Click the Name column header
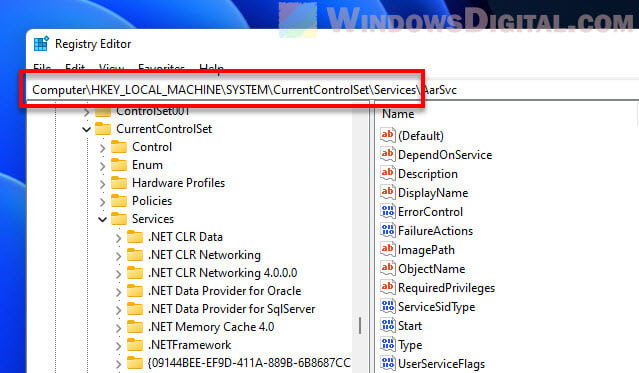 398,114
